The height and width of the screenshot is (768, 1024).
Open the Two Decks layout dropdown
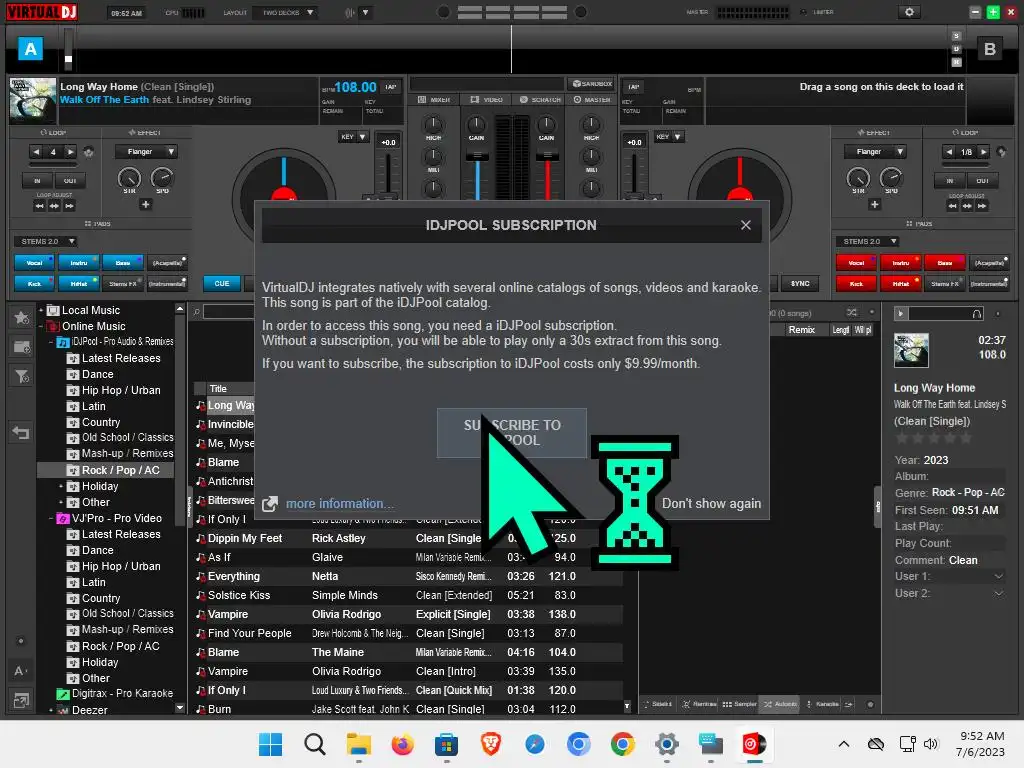[x=287, y=12]
